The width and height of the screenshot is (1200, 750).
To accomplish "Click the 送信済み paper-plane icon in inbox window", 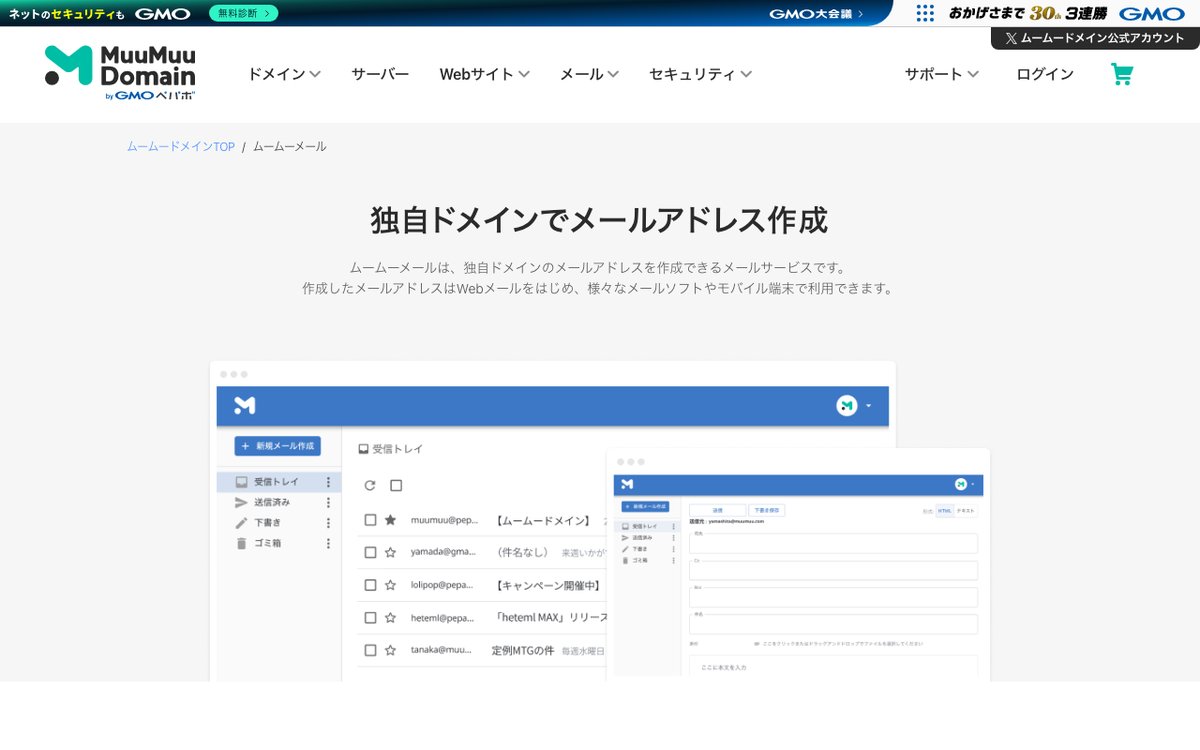I will click(241, 502).
